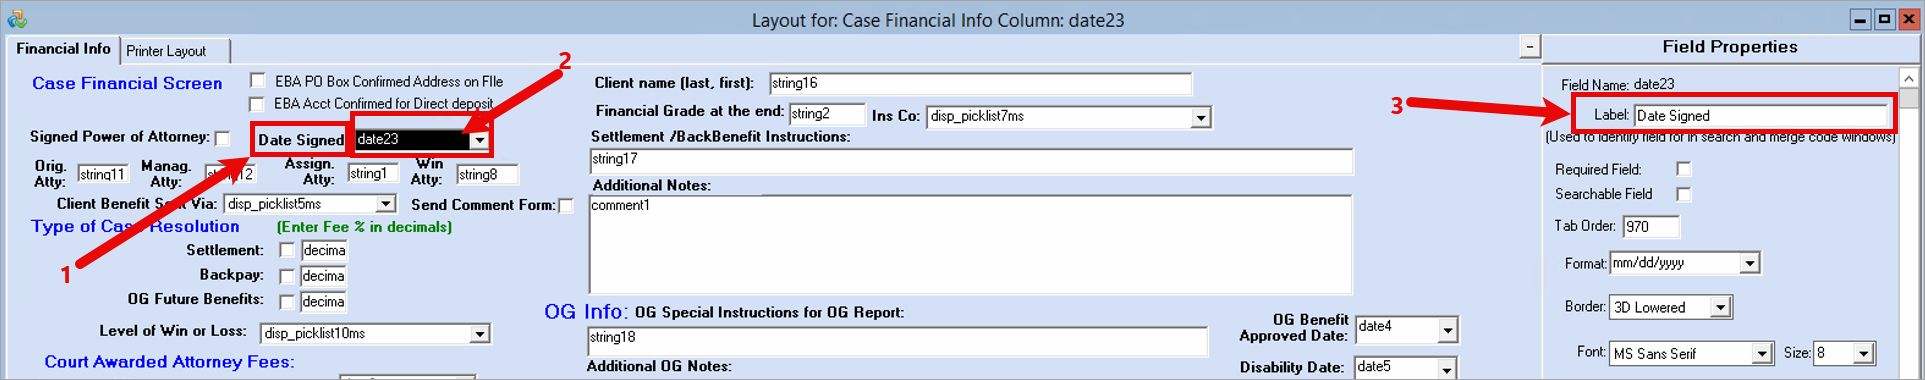The width and height of the screenshot is (1925, 380).
Task: Open the date23 Date Signed dropdown
Action: point(480,140)
